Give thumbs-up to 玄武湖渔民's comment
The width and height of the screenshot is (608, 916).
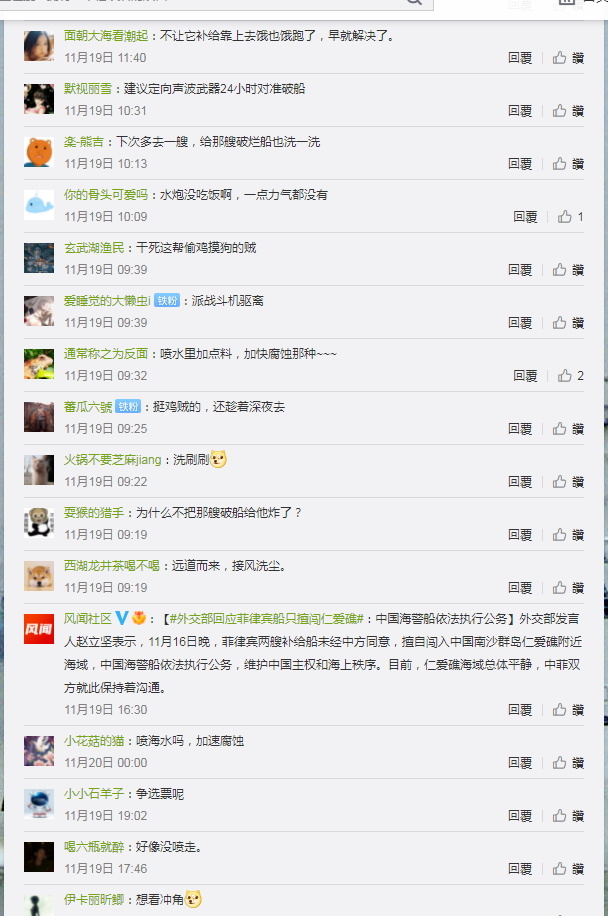[x=568, y=270]
